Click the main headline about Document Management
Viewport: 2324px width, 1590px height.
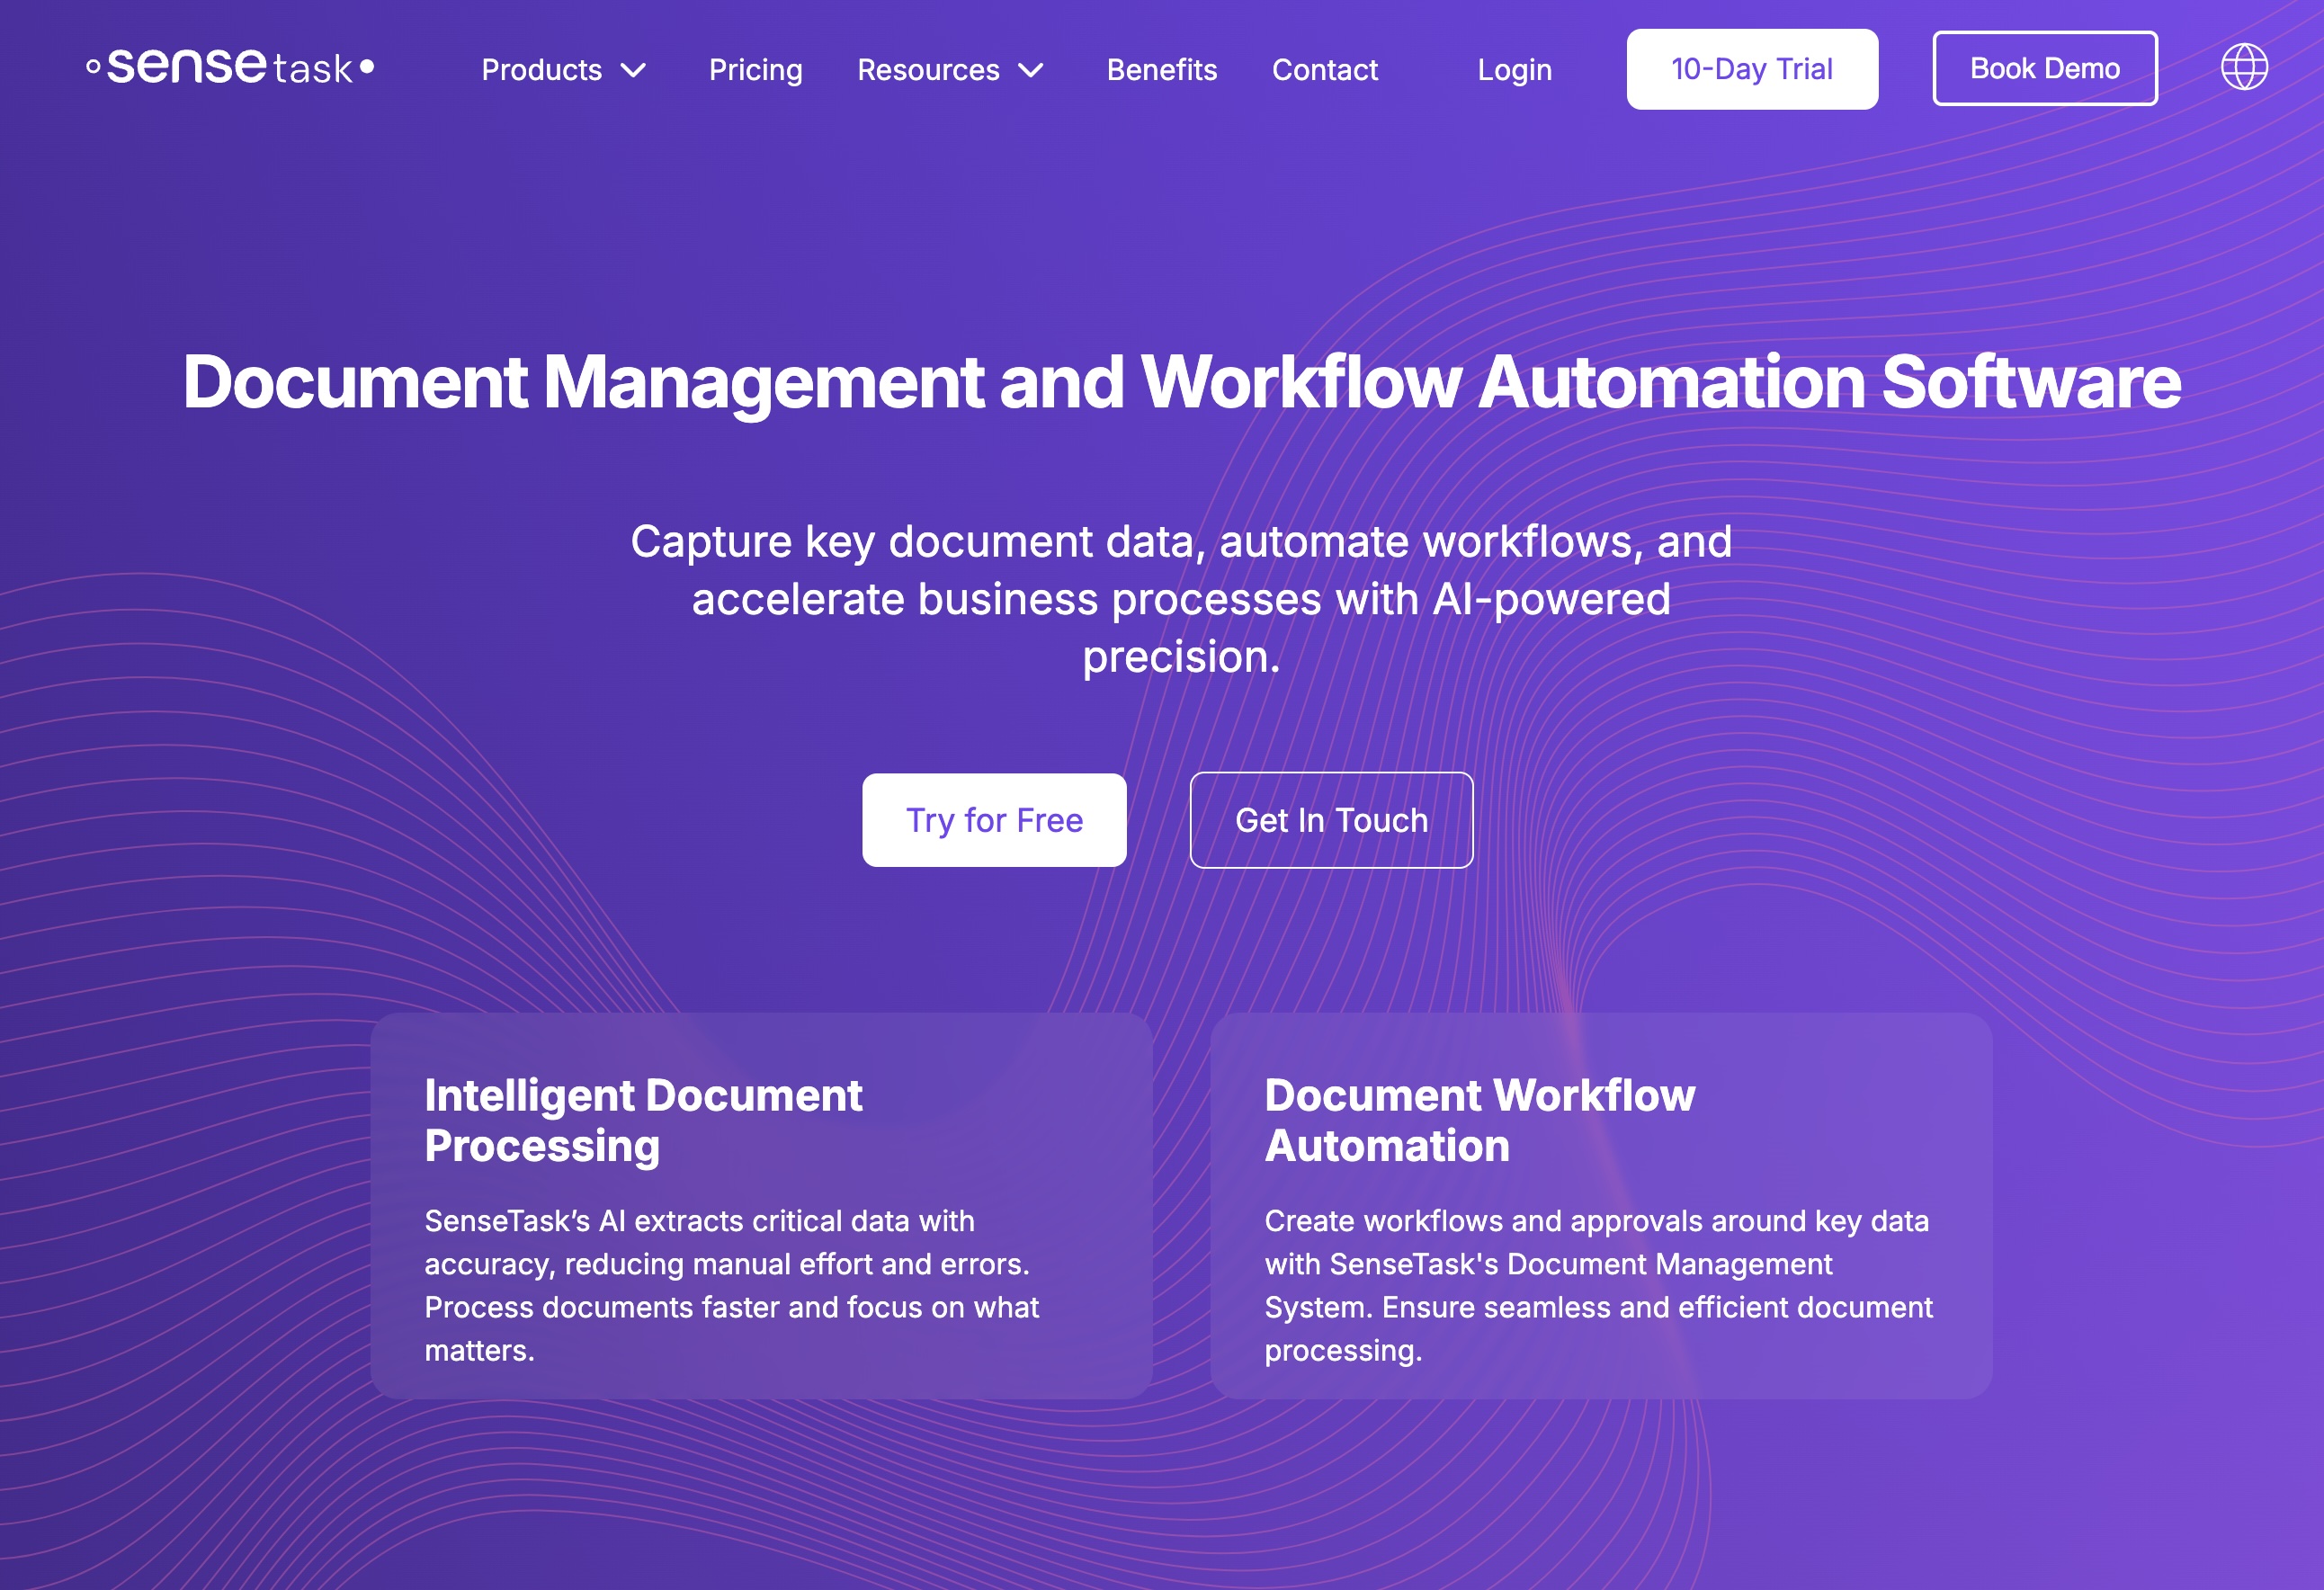click(1181, 382)
